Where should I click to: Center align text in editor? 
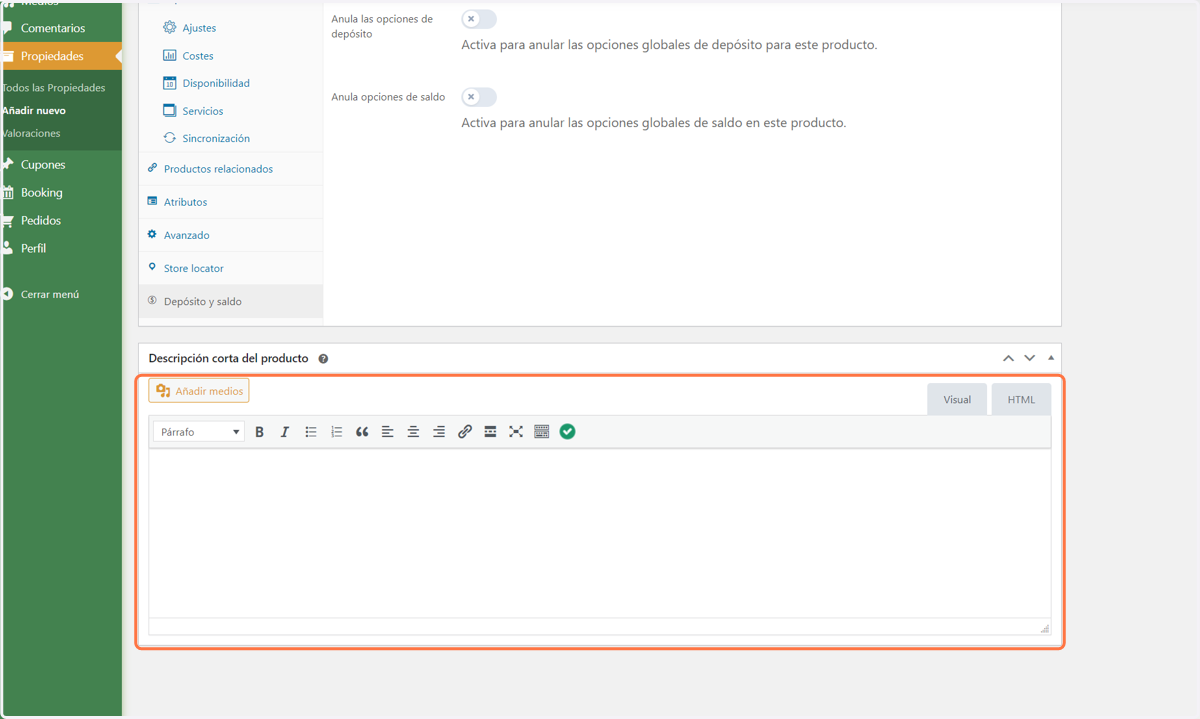click(413, 432)
